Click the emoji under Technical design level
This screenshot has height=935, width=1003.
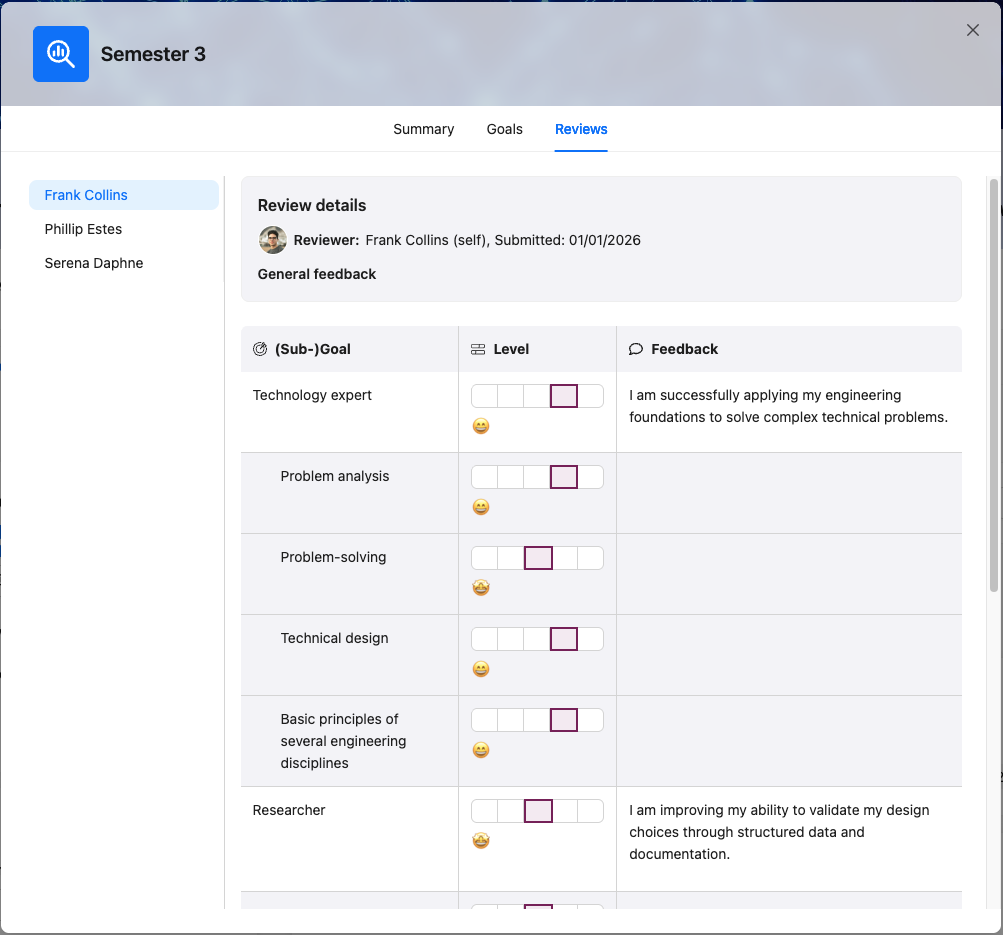pos(481,669)
